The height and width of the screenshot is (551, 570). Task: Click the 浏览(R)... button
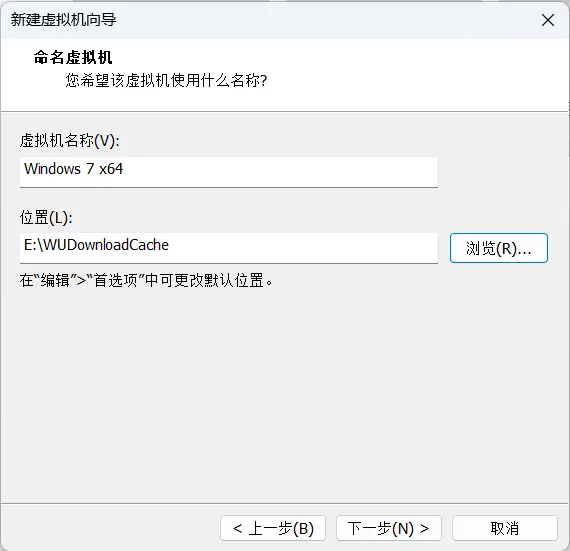[499, 248]
